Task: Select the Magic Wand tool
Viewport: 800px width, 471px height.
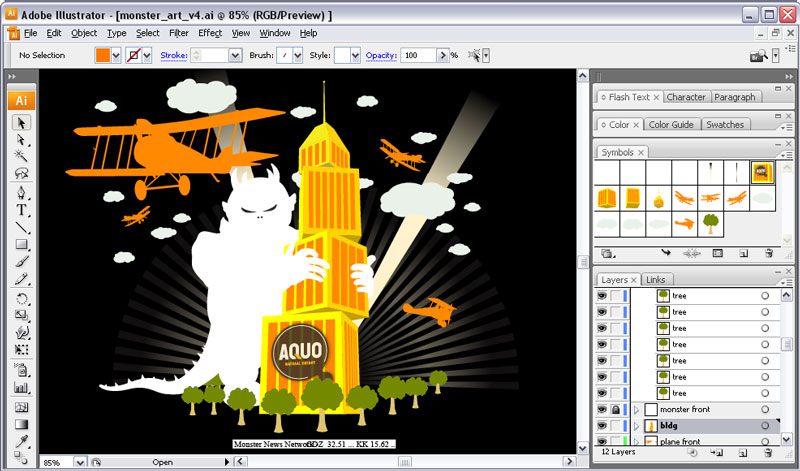Action: 21,156
